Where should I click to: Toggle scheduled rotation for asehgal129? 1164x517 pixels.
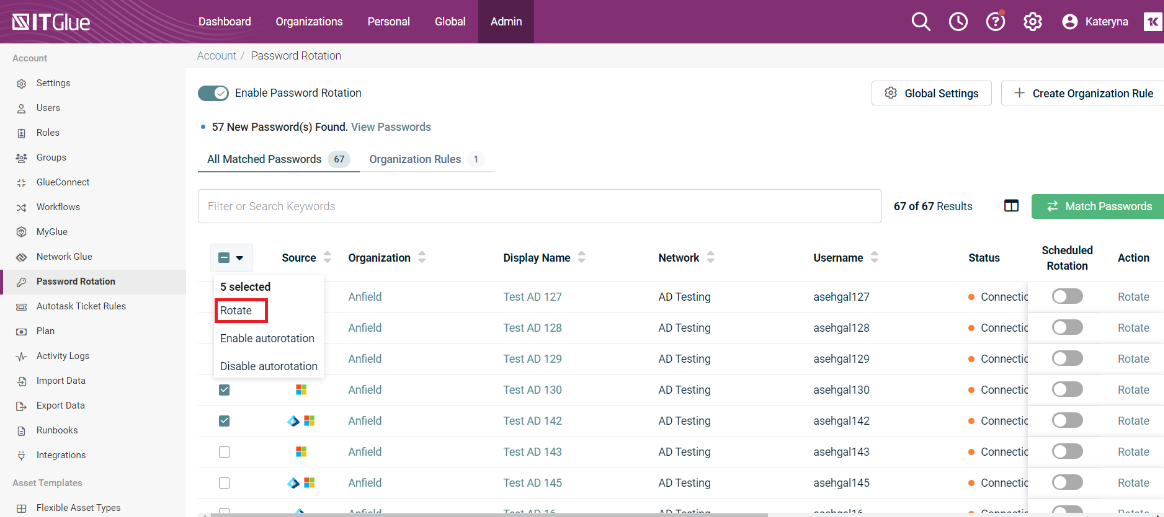1067,359
